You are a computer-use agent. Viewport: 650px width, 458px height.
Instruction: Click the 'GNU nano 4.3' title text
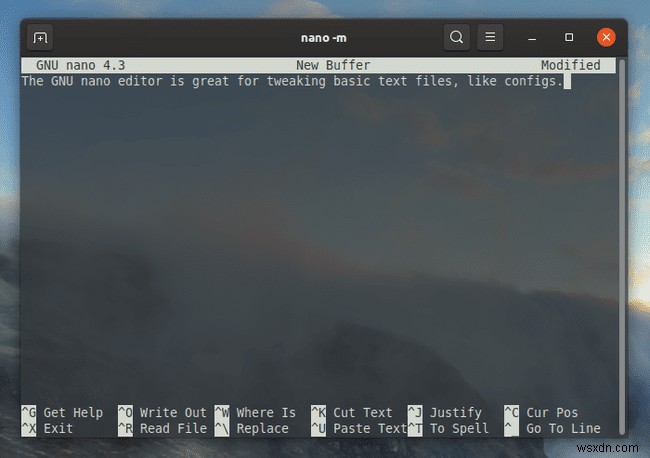pyautogui.click(x=81, y=65)
